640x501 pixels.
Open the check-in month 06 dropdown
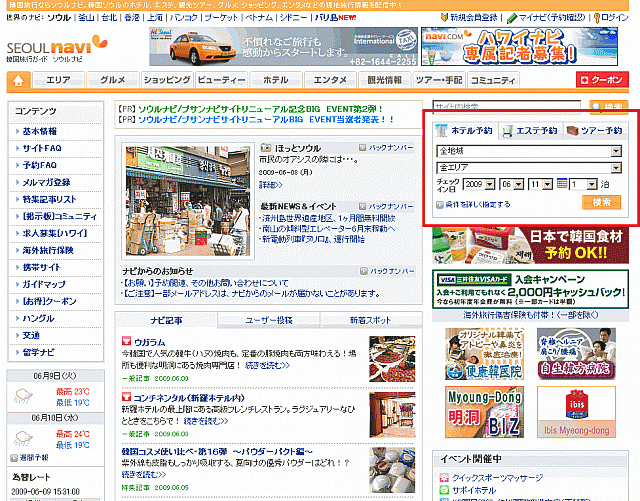[512, 185]
